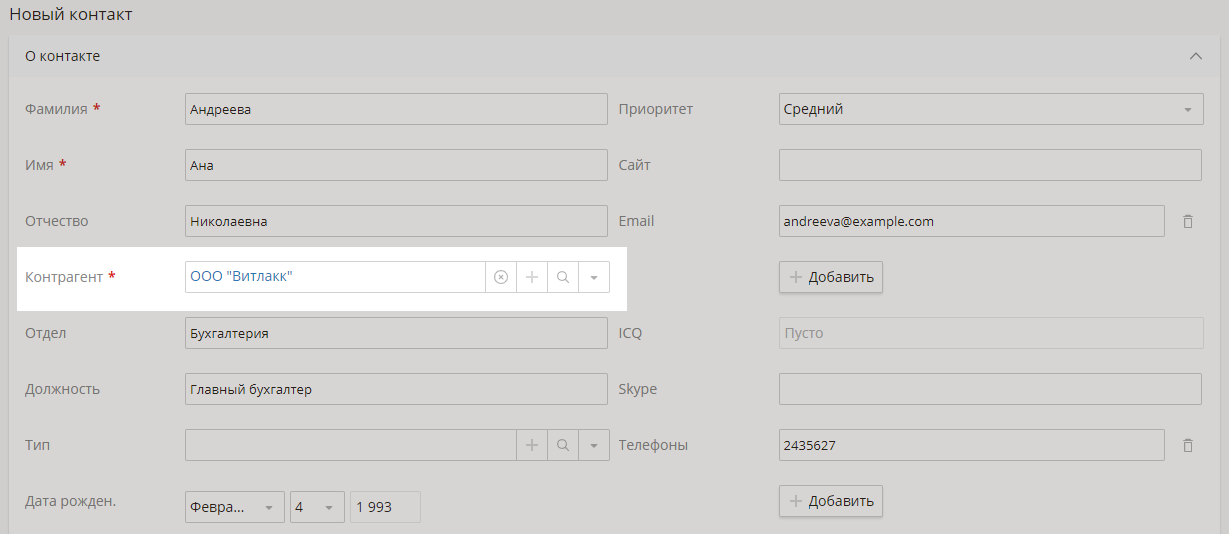Focus the Фамилия field with Андреева

click(396, 109)
